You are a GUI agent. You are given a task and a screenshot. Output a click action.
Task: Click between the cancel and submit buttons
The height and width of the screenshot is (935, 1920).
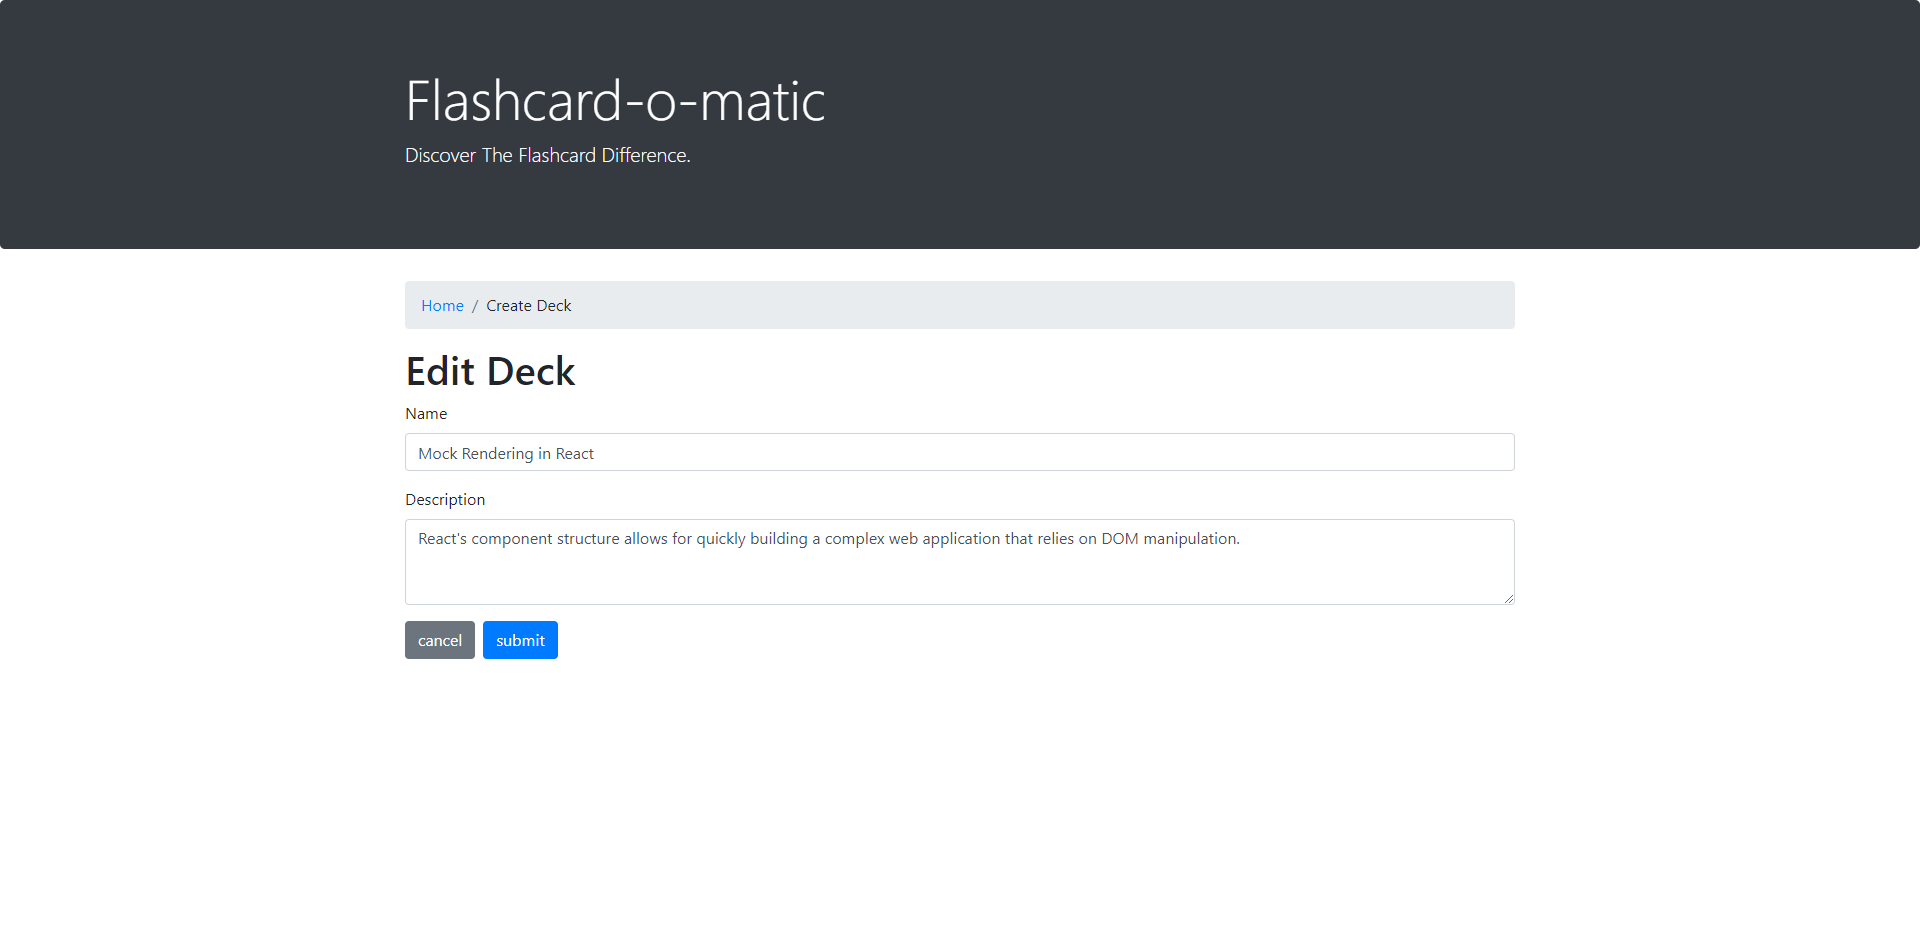(x=478, y=640)
